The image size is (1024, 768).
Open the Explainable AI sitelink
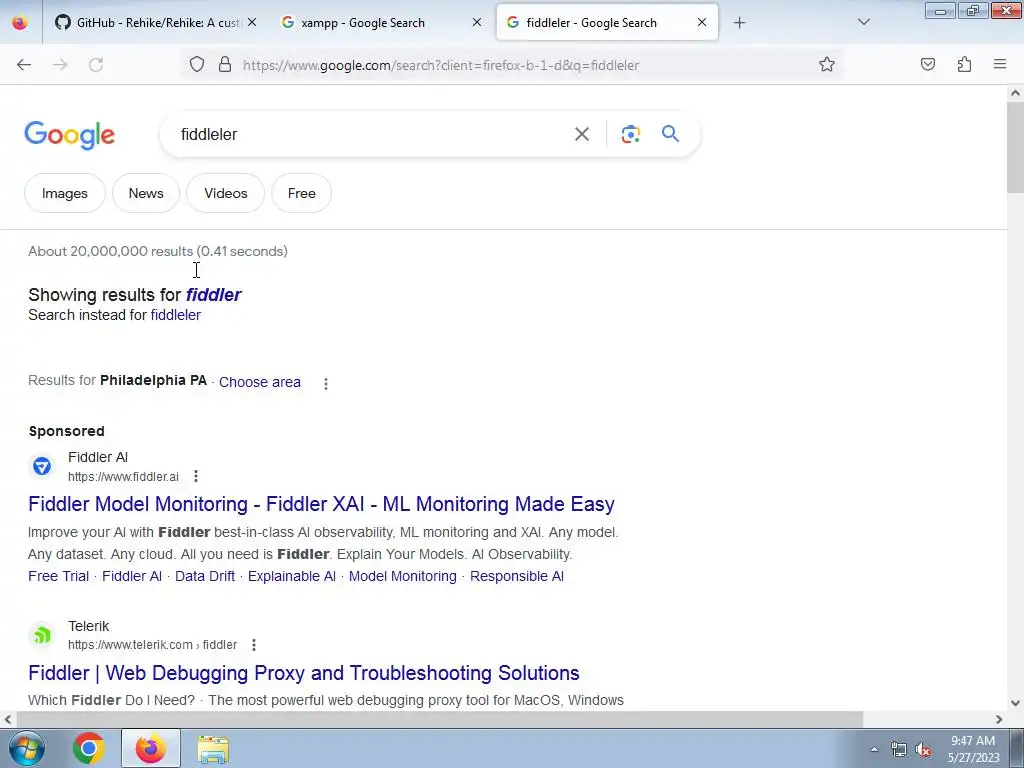(x=292, y=576)
